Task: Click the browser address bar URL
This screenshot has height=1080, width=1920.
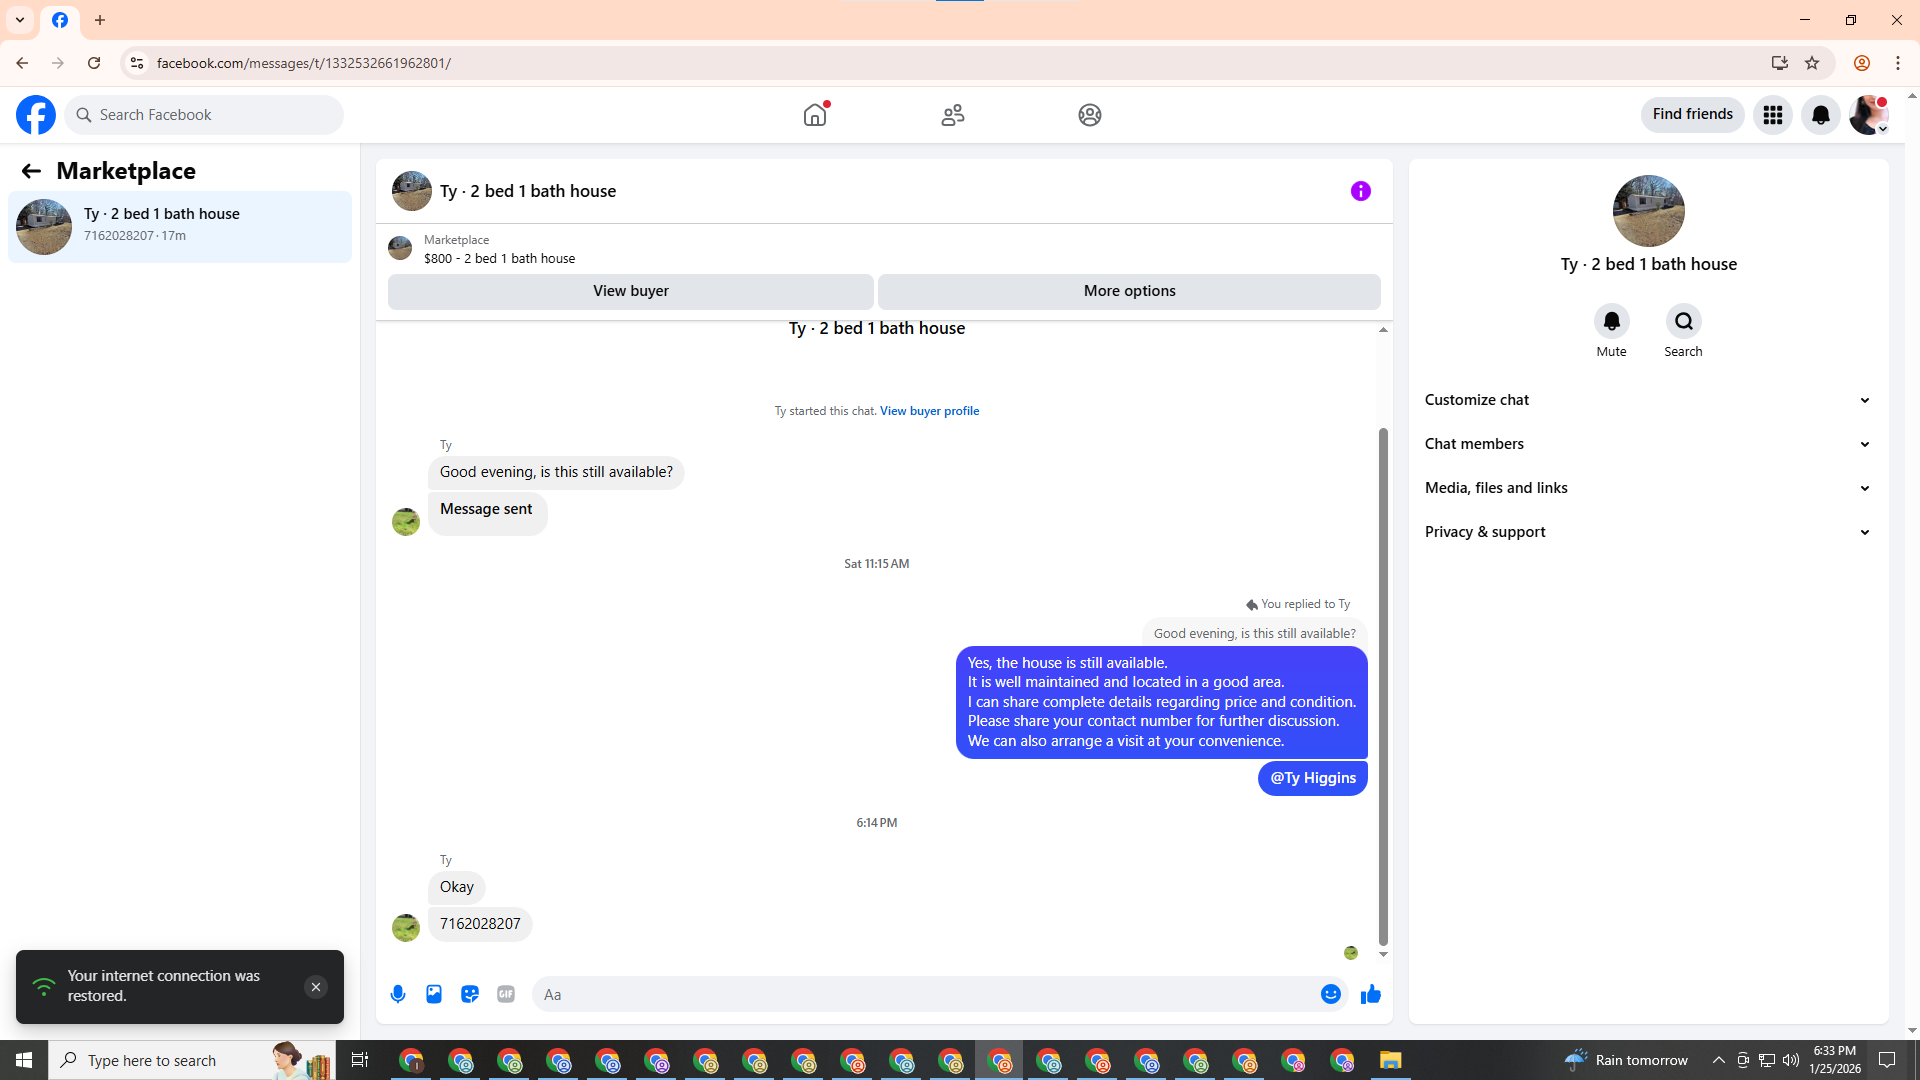Action: point(304,63)
